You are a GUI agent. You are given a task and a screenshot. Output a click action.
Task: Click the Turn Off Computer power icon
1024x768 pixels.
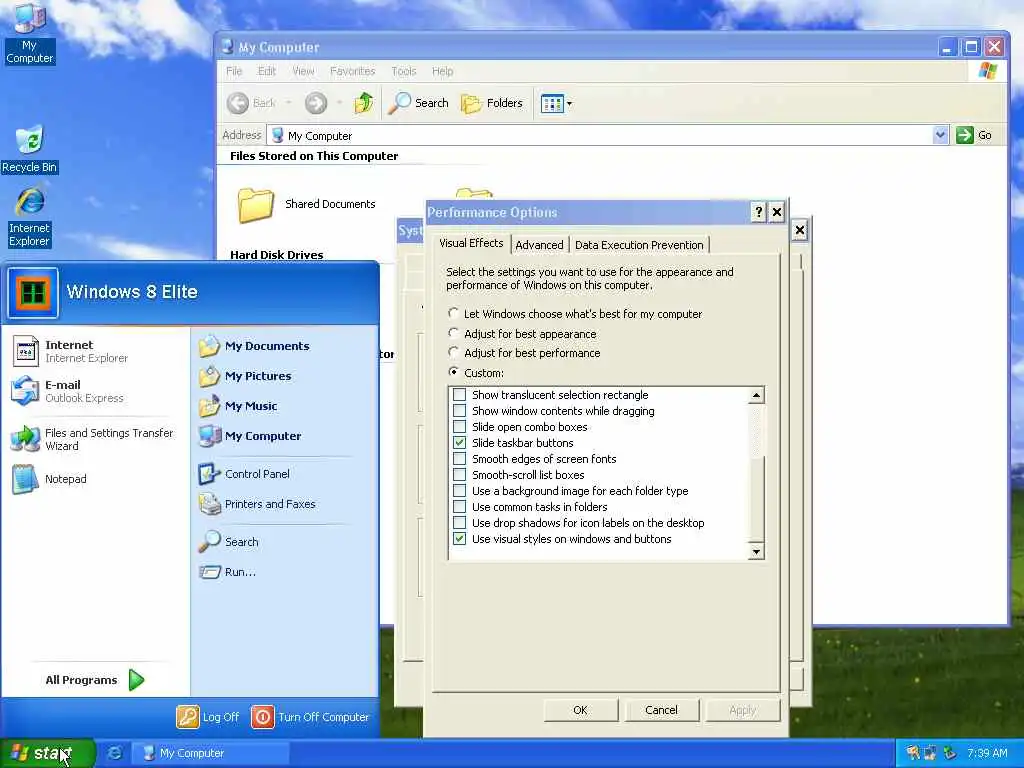click(263, 716)
